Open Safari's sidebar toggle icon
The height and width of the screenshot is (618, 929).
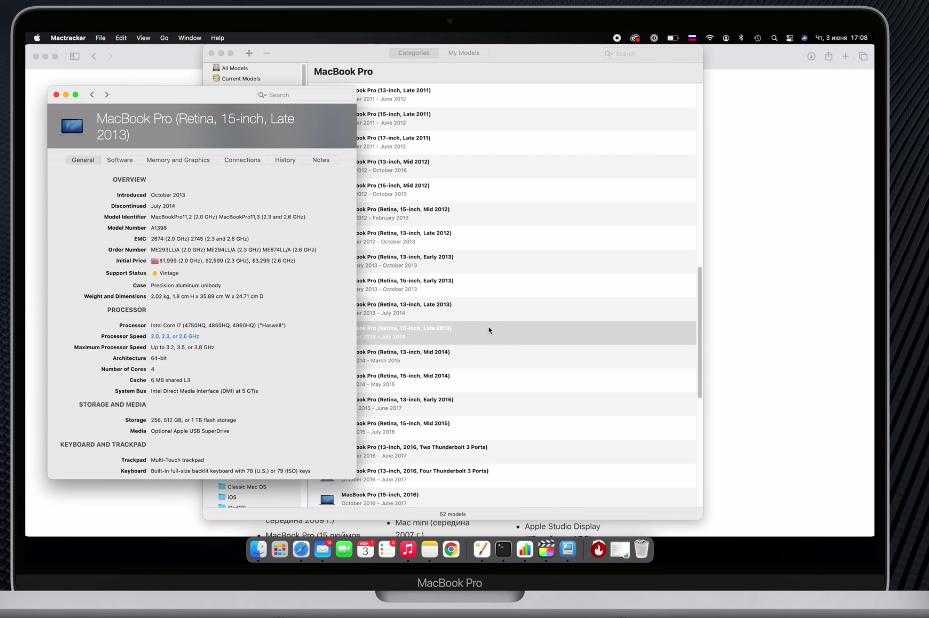pos(74,57)
